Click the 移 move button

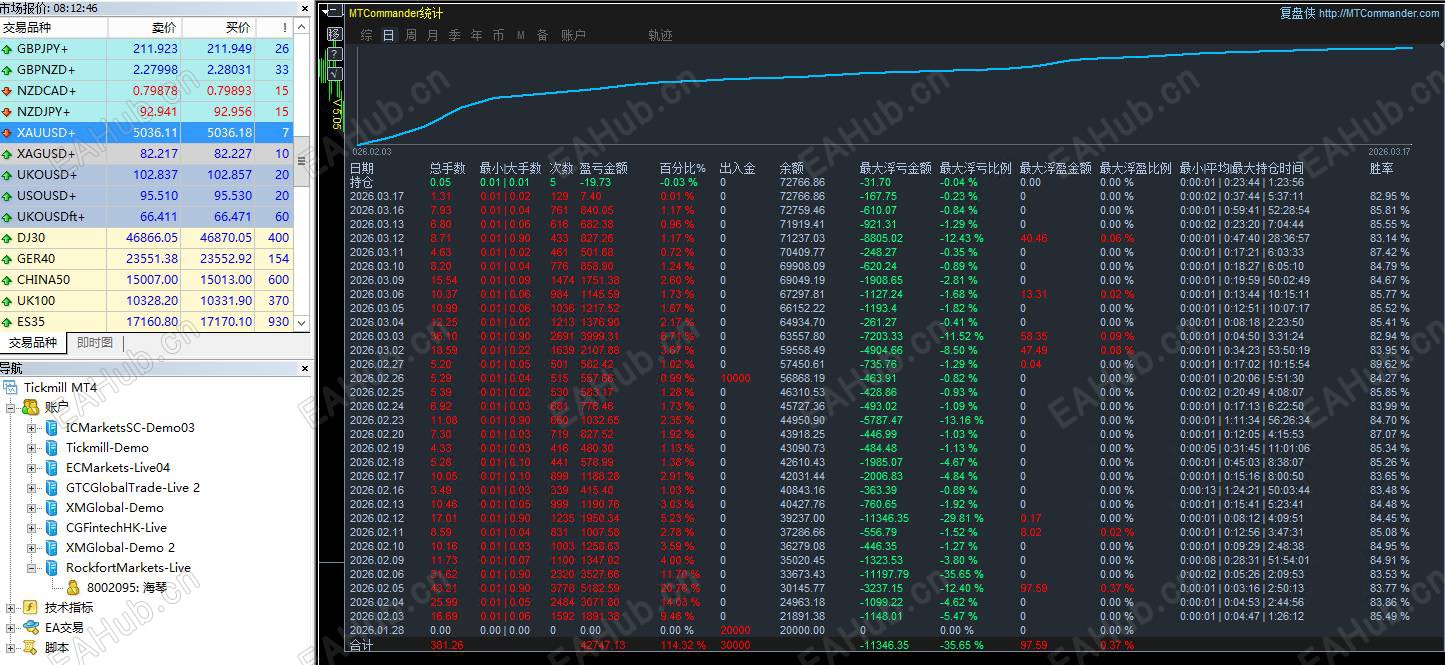[x=334, y=34]
